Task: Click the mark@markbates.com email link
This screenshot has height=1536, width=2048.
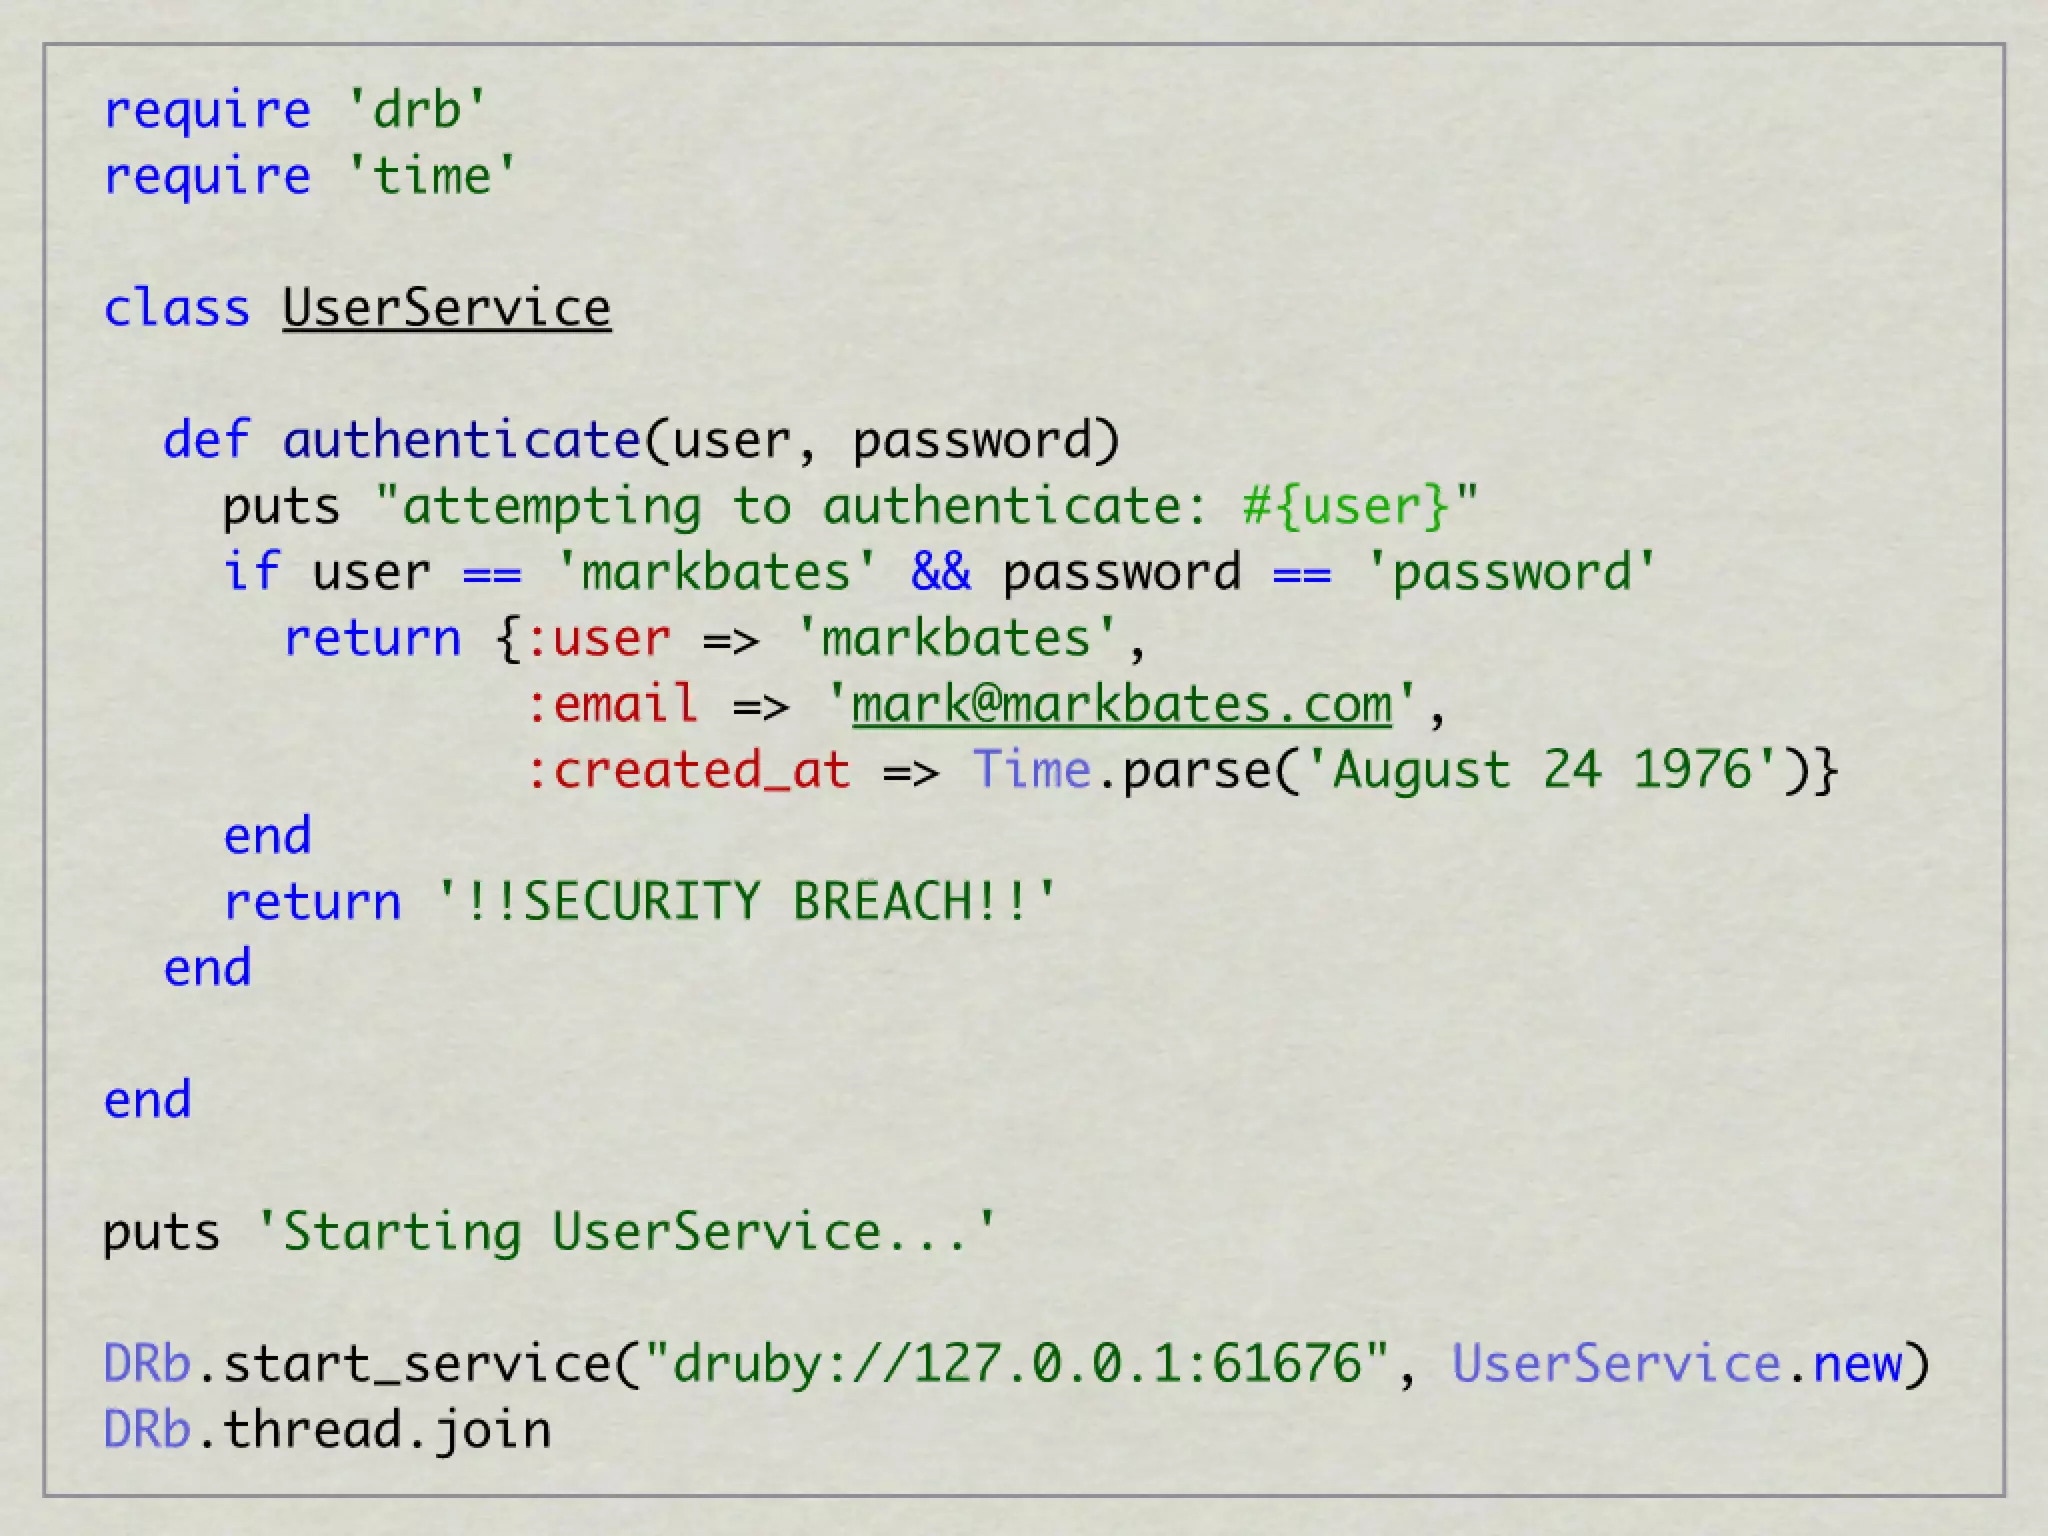Action: (x=1120, y=705)
